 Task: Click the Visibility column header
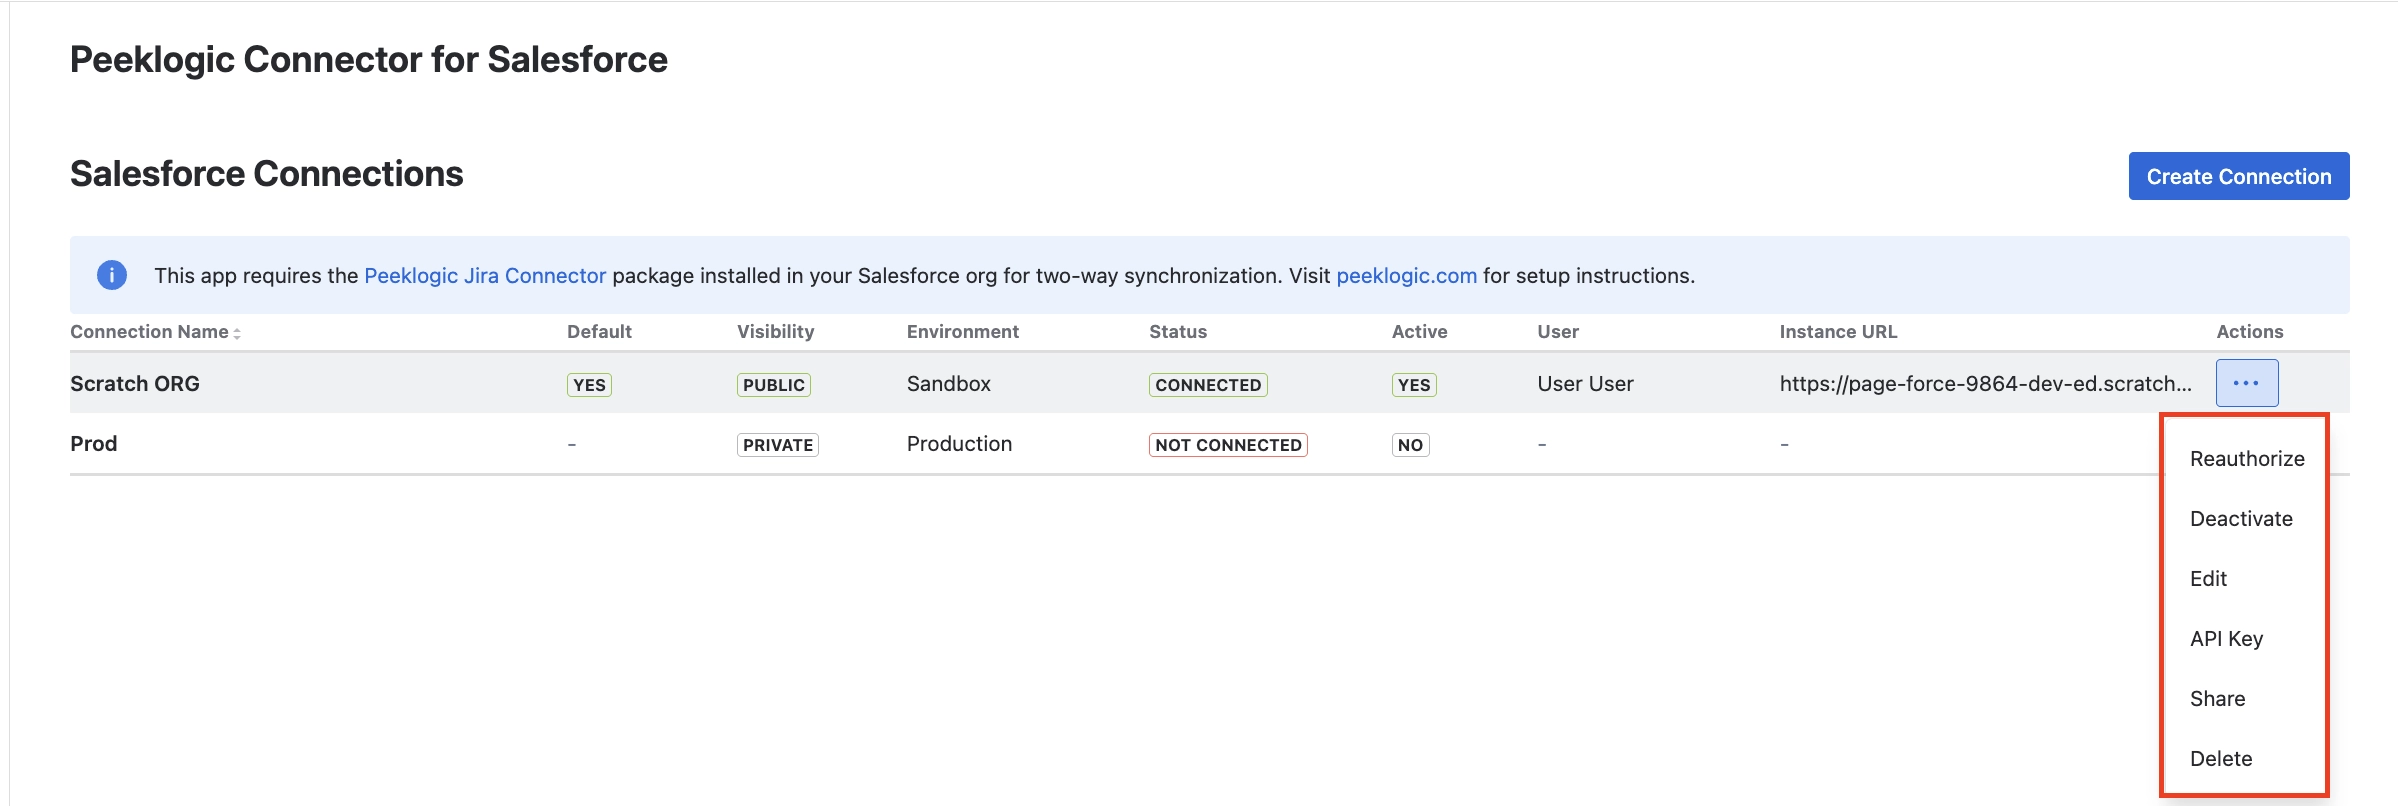coord(775,332)
